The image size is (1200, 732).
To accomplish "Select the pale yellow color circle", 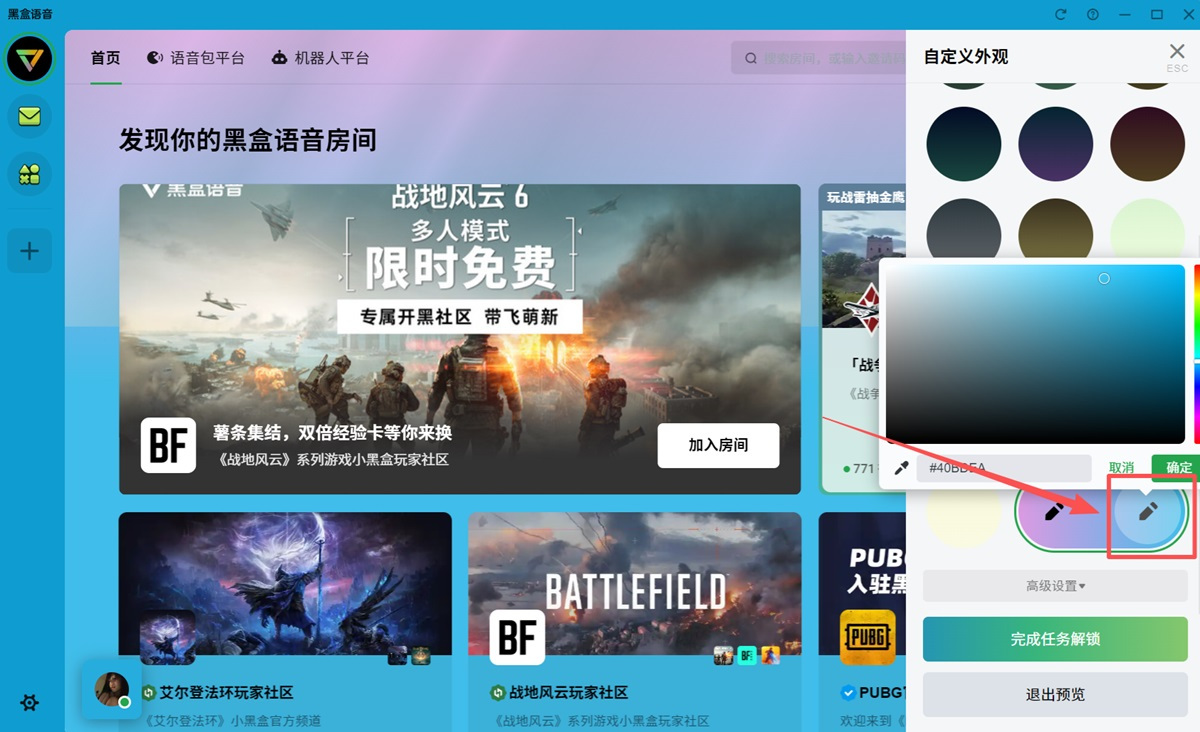I will pos(964,515).
